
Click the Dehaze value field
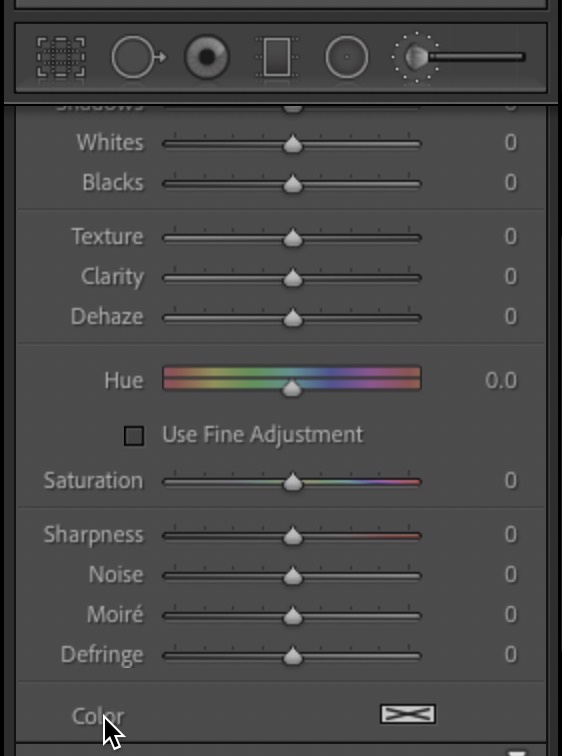pyautogui.click(x=510, y=316)
